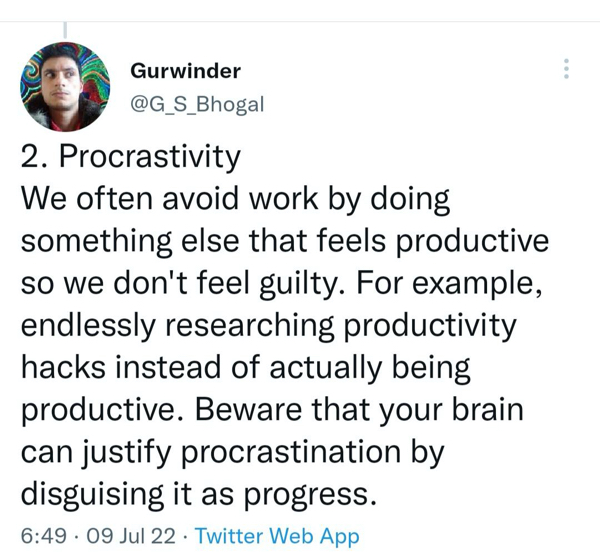Click the "2. Procrastivity" heading line
Viewport: 600px width, 559px height.
pos(131,157)
